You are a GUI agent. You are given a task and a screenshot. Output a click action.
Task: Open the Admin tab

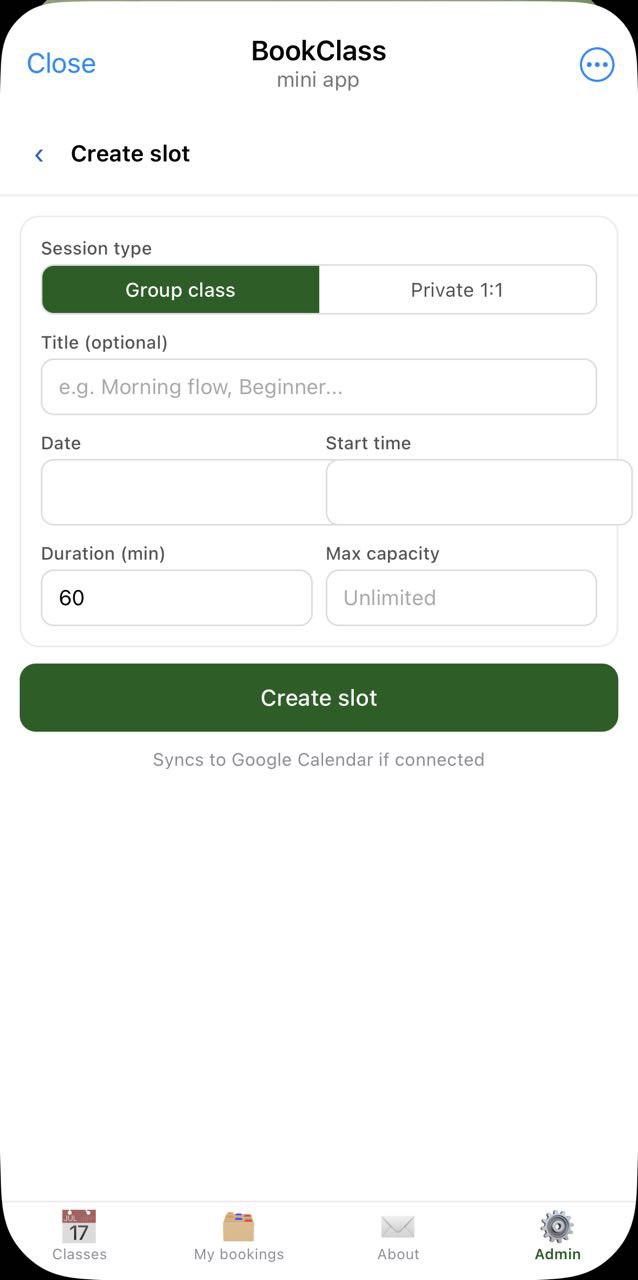pos(557,1238)
